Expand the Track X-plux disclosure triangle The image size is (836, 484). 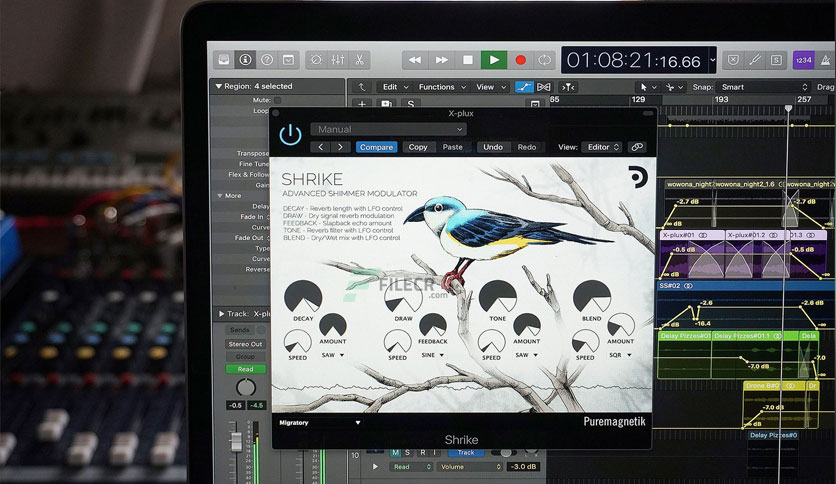point(221,314)
